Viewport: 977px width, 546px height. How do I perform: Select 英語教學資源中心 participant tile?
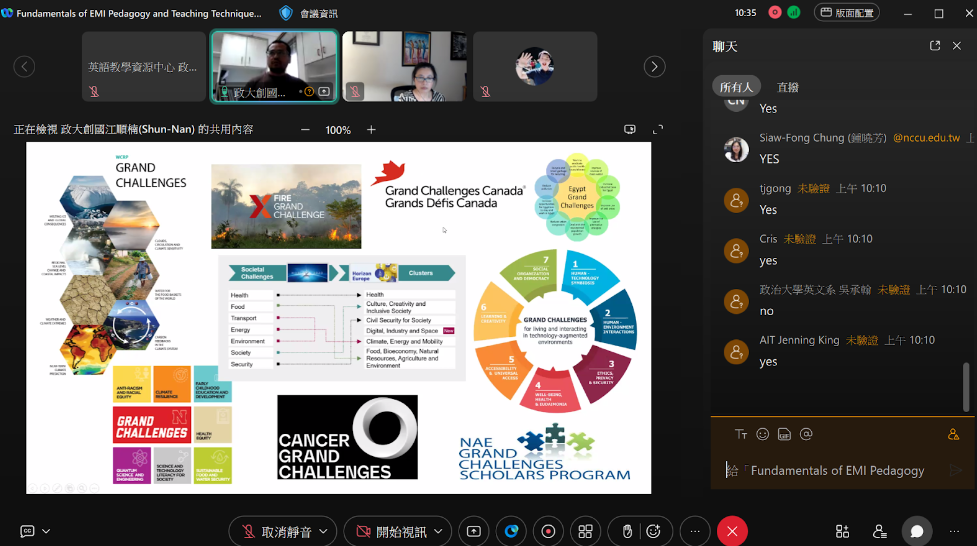pyautogui.click(x=144, y=67)
